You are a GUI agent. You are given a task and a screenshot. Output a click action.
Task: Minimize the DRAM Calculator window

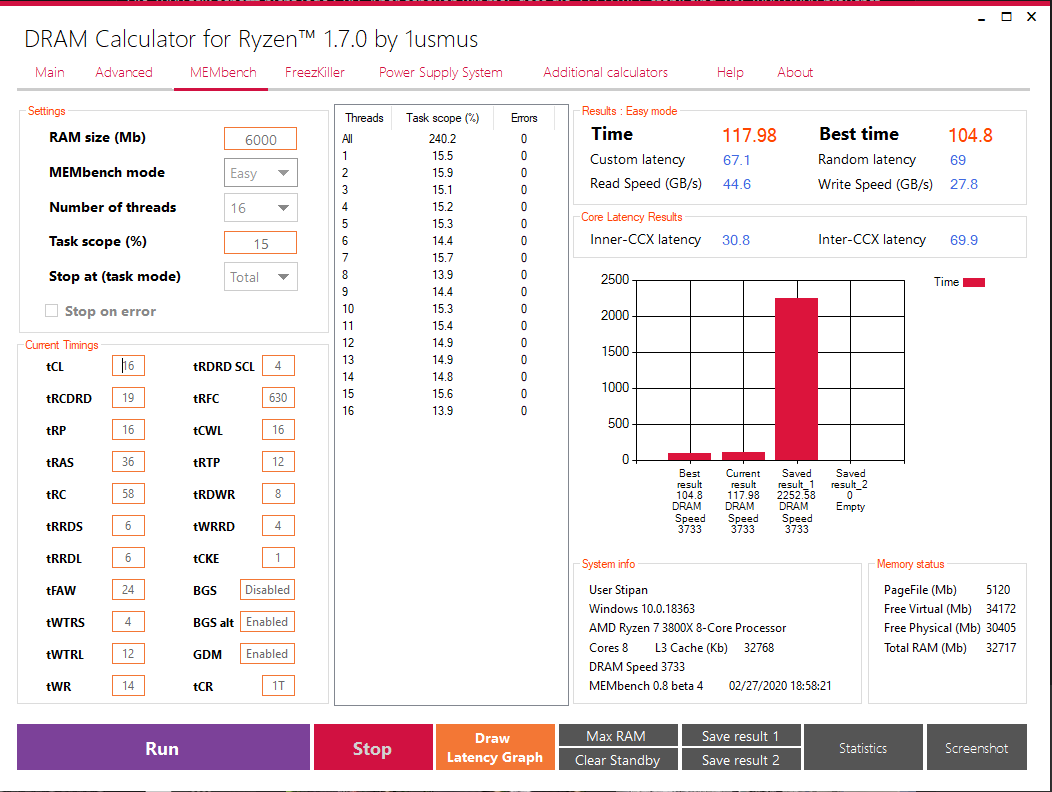pyautogui.click(x=982, y=17)
